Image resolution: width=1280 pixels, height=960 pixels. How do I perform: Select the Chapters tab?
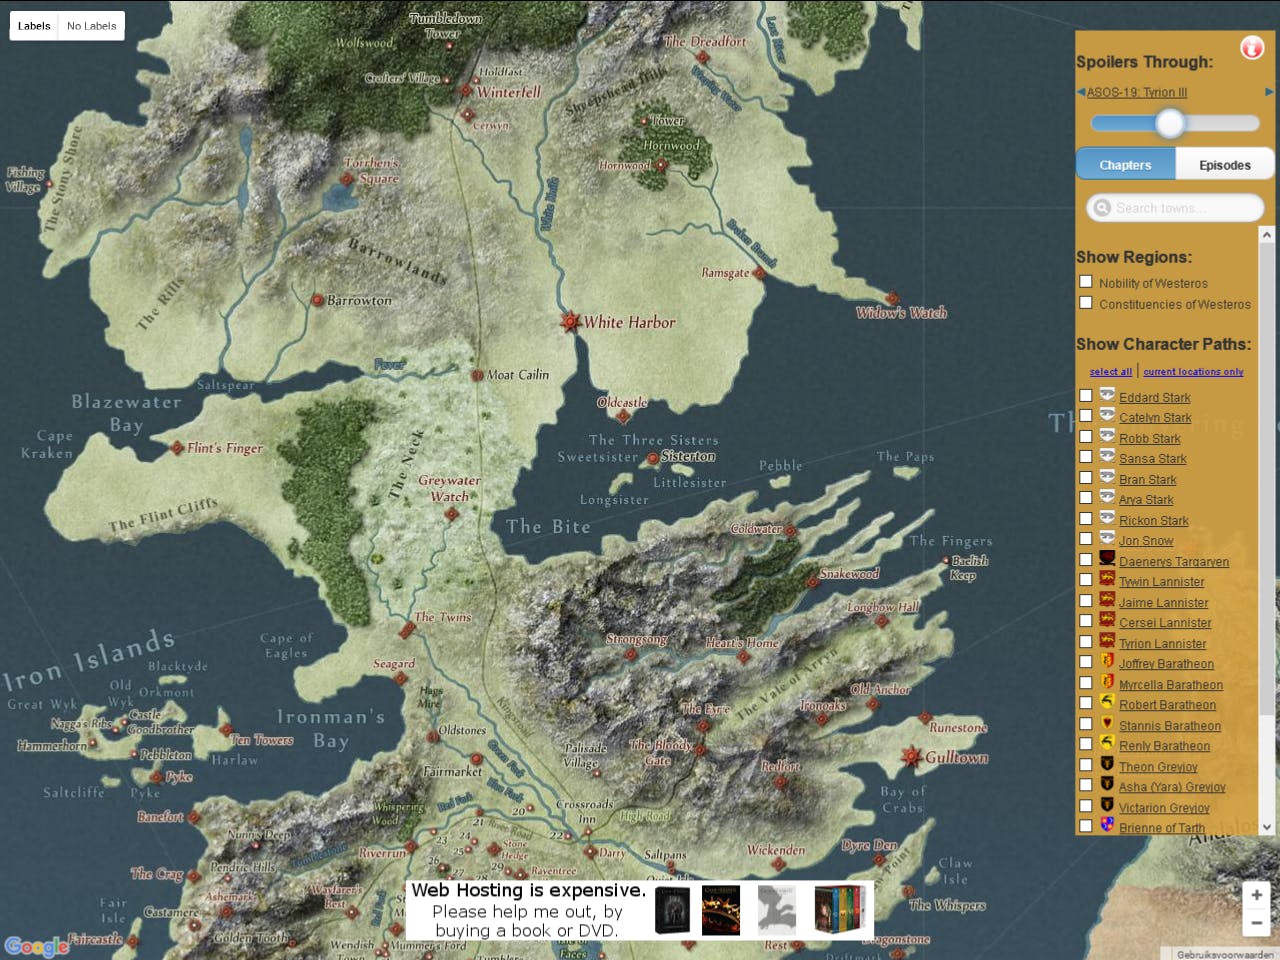(x=1125, y=164)
